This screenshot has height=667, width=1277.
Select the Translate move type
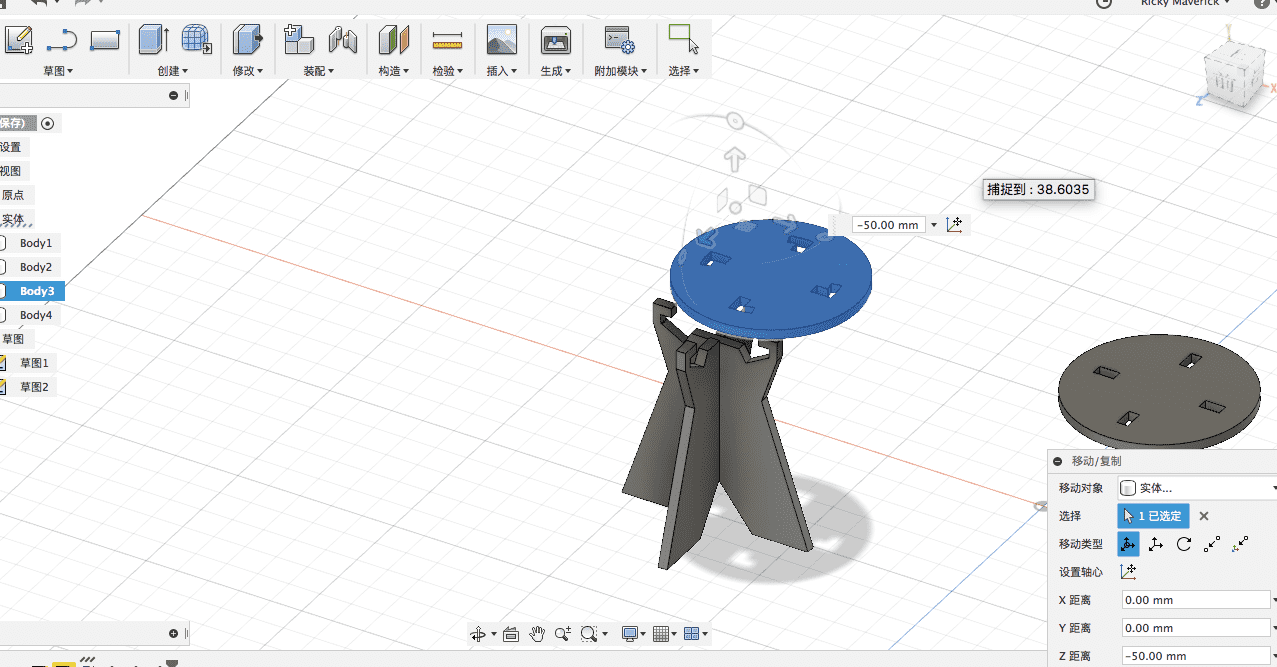(1156, 544)
